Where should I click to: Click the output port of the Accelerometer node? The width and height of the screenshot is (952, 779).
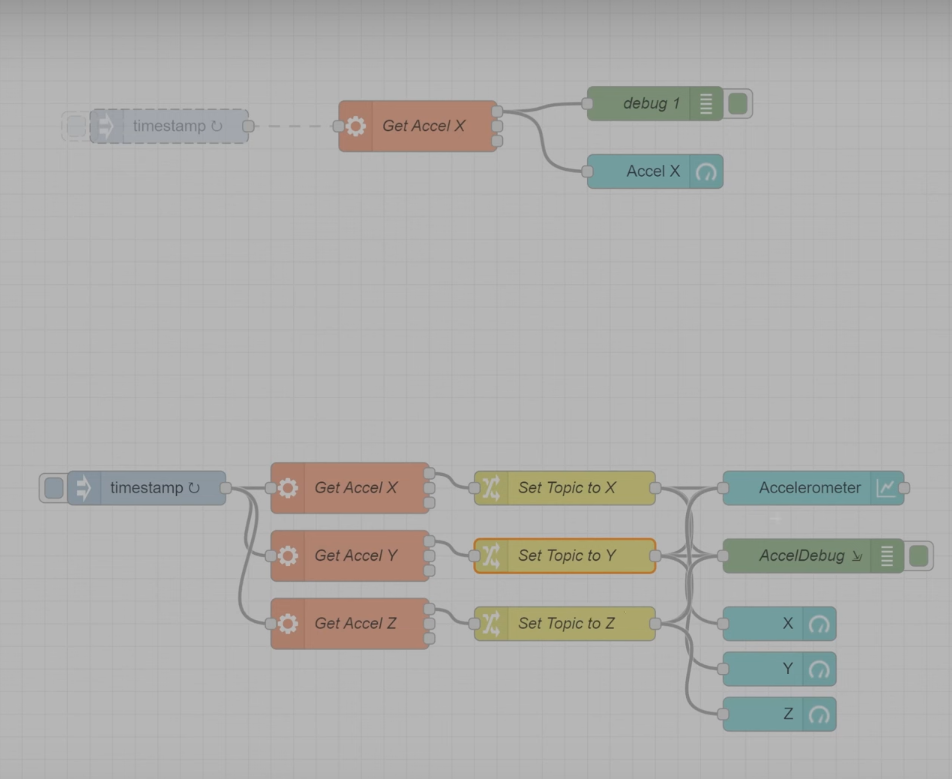pyautogui.click(x=904, y=488)
